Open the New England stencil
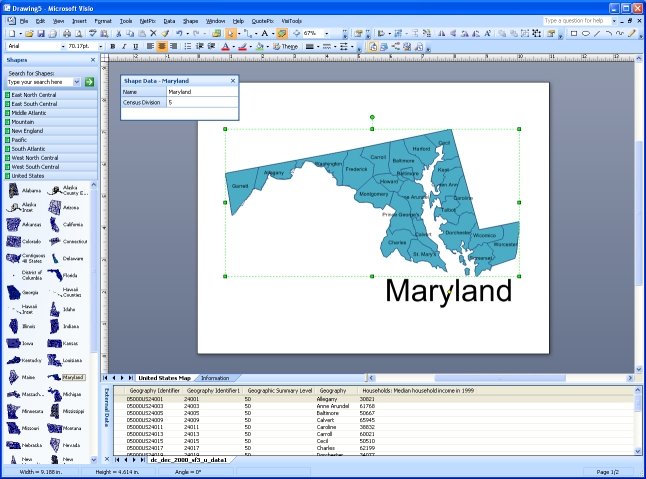 tap(51, 131)
